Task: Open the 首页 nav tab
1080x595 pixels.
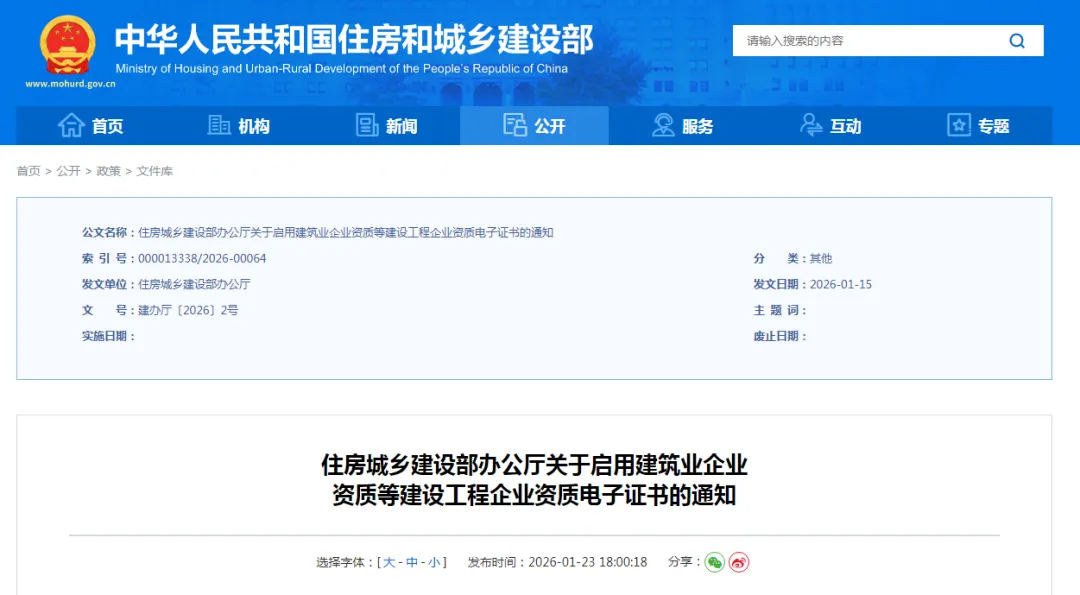Action: click(x=90, y=126)
